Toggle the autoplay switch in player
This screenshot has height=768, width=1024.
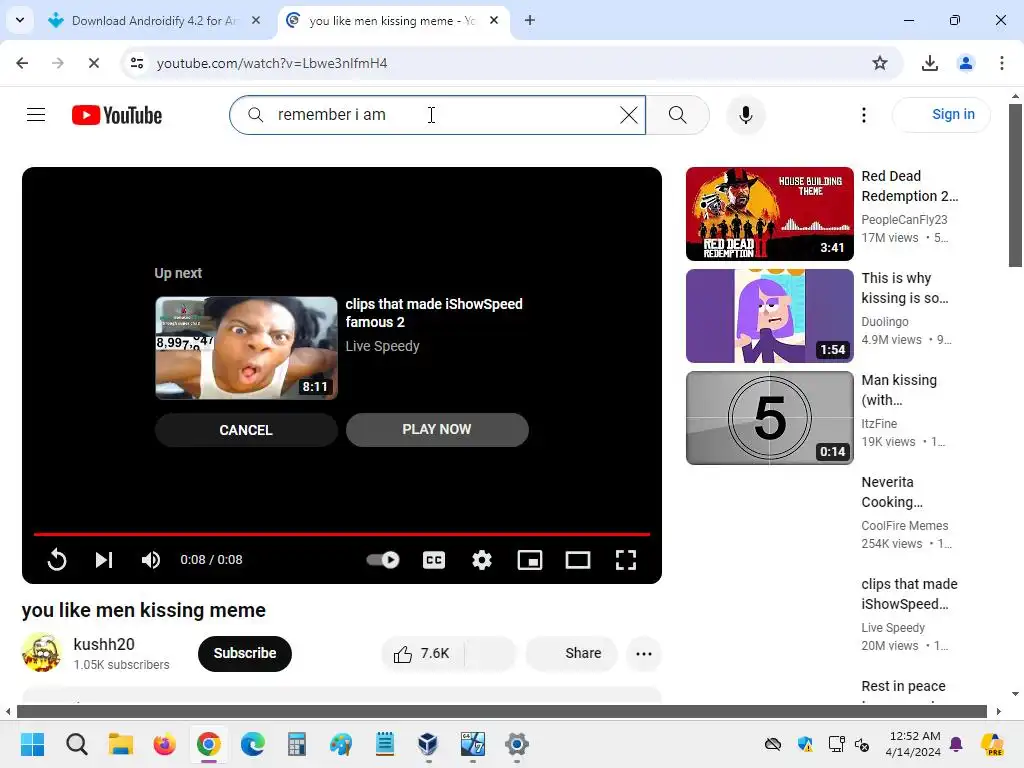(383, 560)
